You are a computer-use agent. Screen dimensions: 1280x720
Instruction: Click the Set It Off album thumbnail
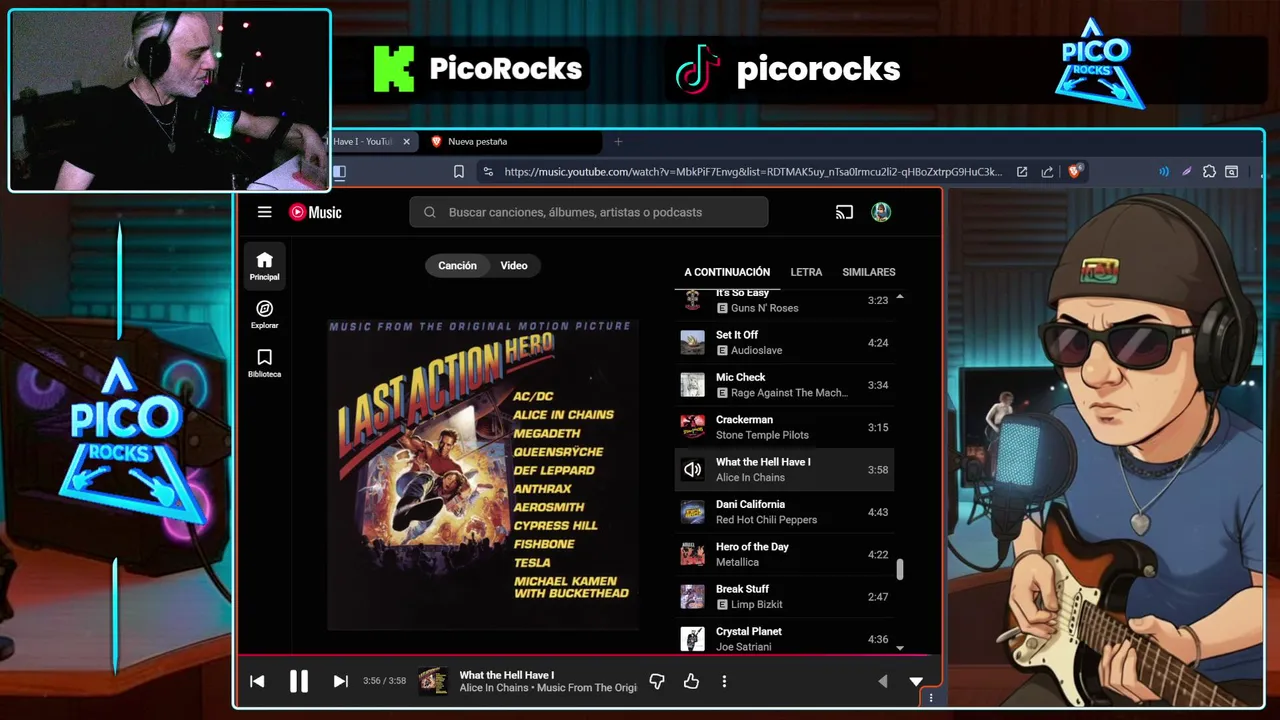pyautogui.click(x=692, y=342)
